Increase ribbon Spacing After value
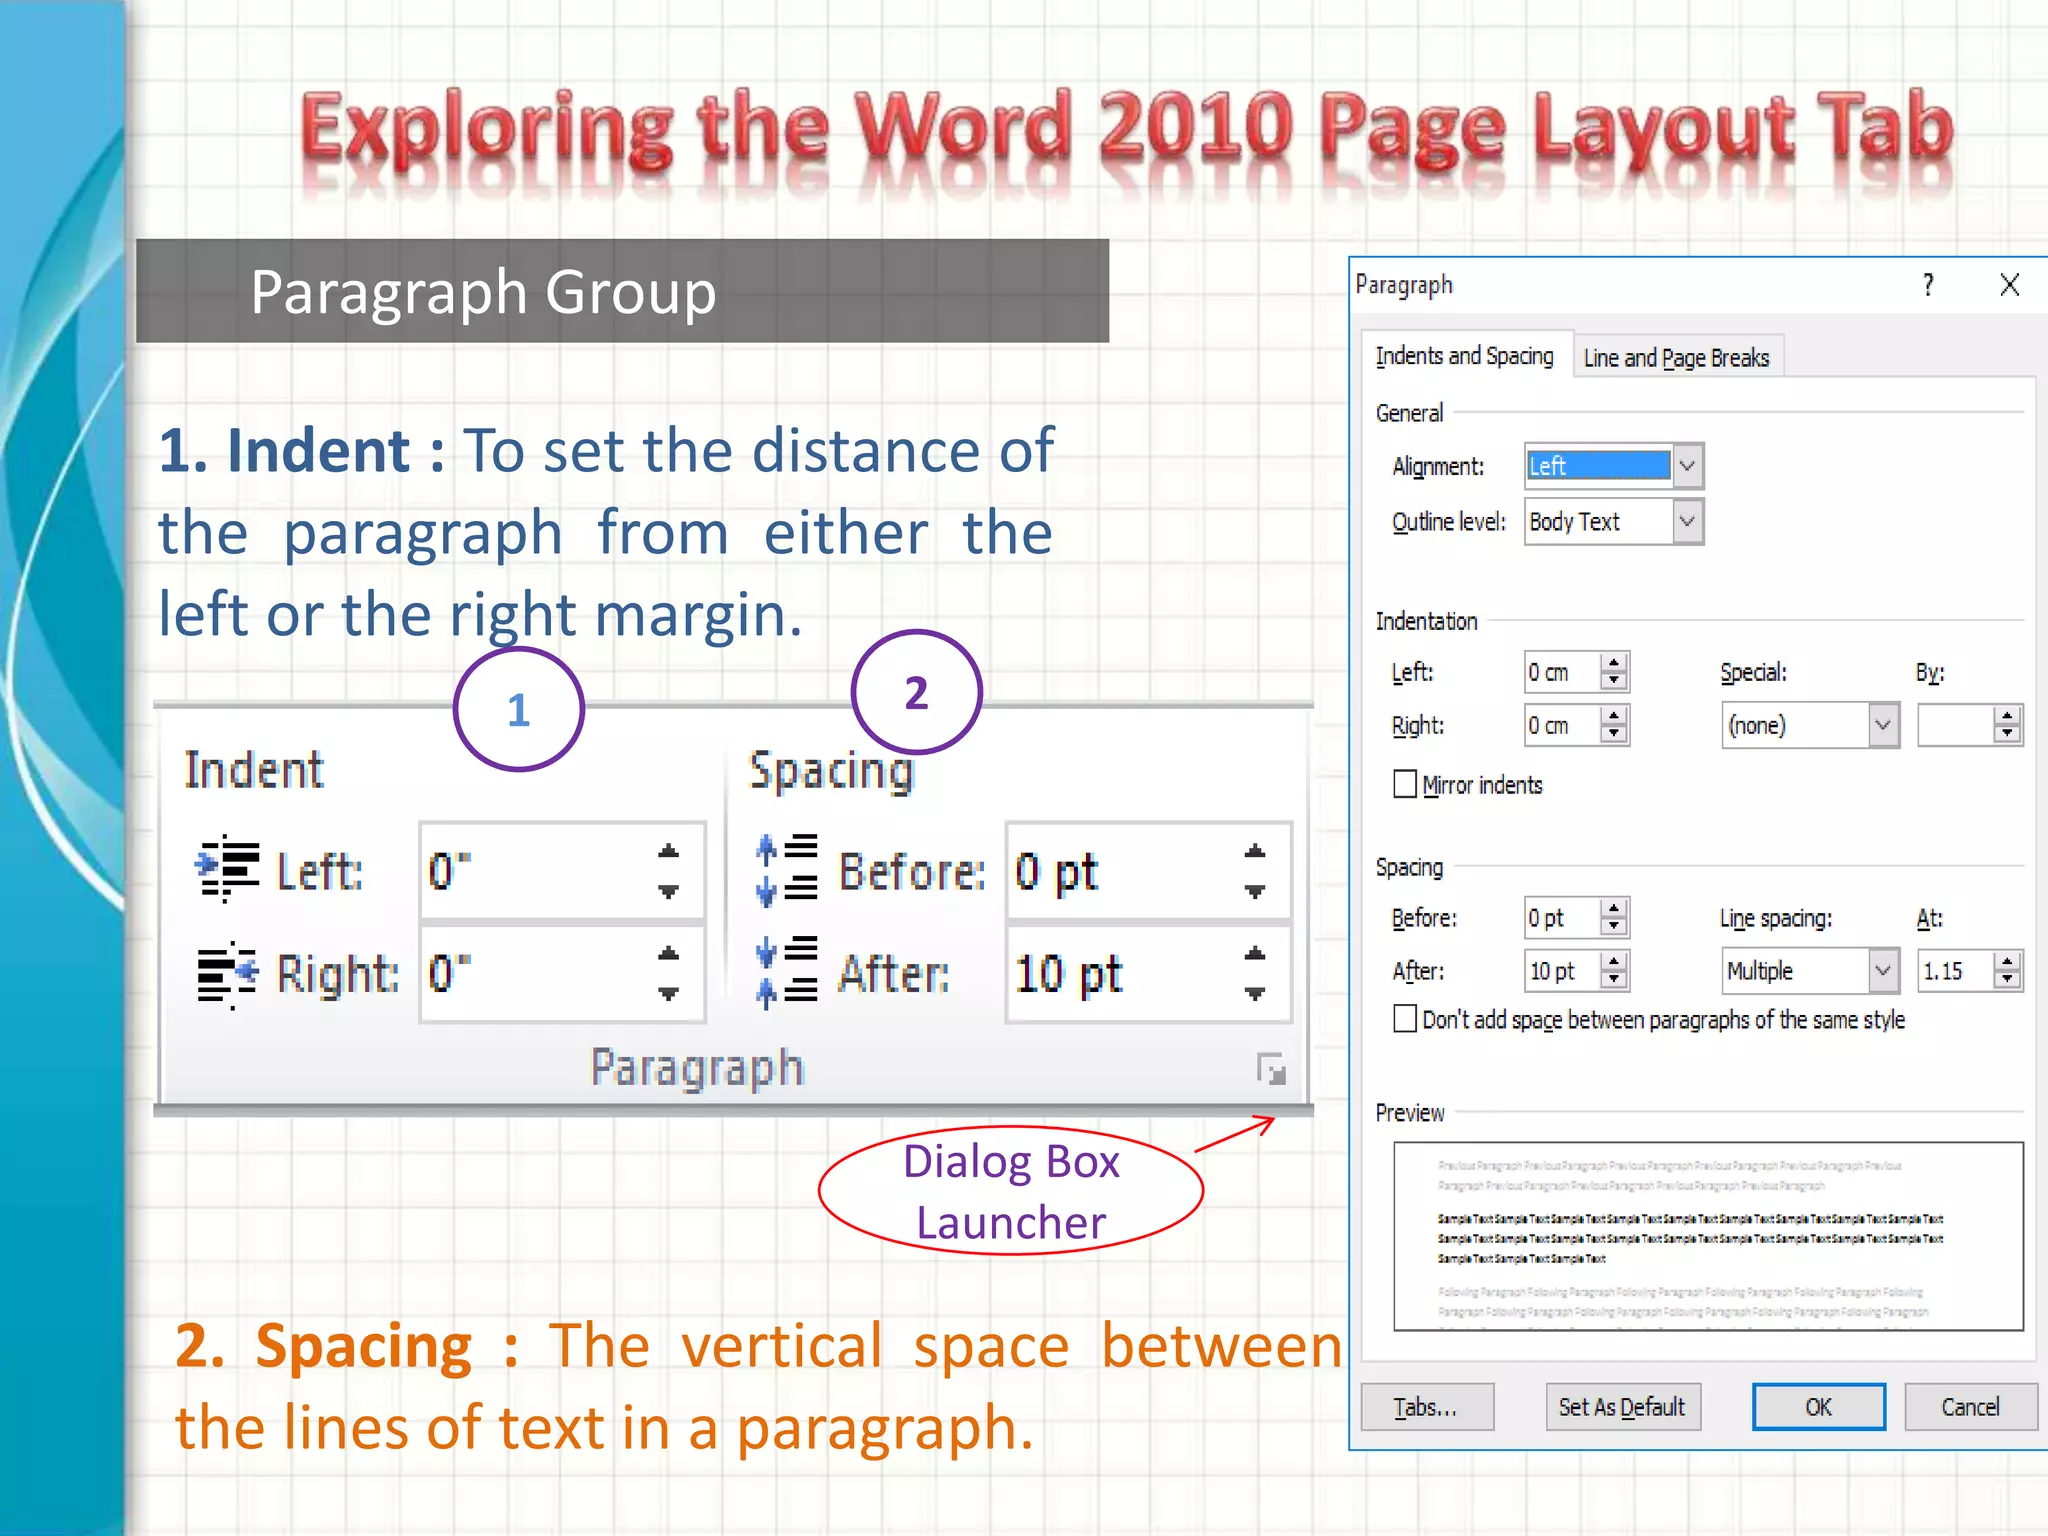This screenshot has height=1536, width=2048. click(1255, 954)
